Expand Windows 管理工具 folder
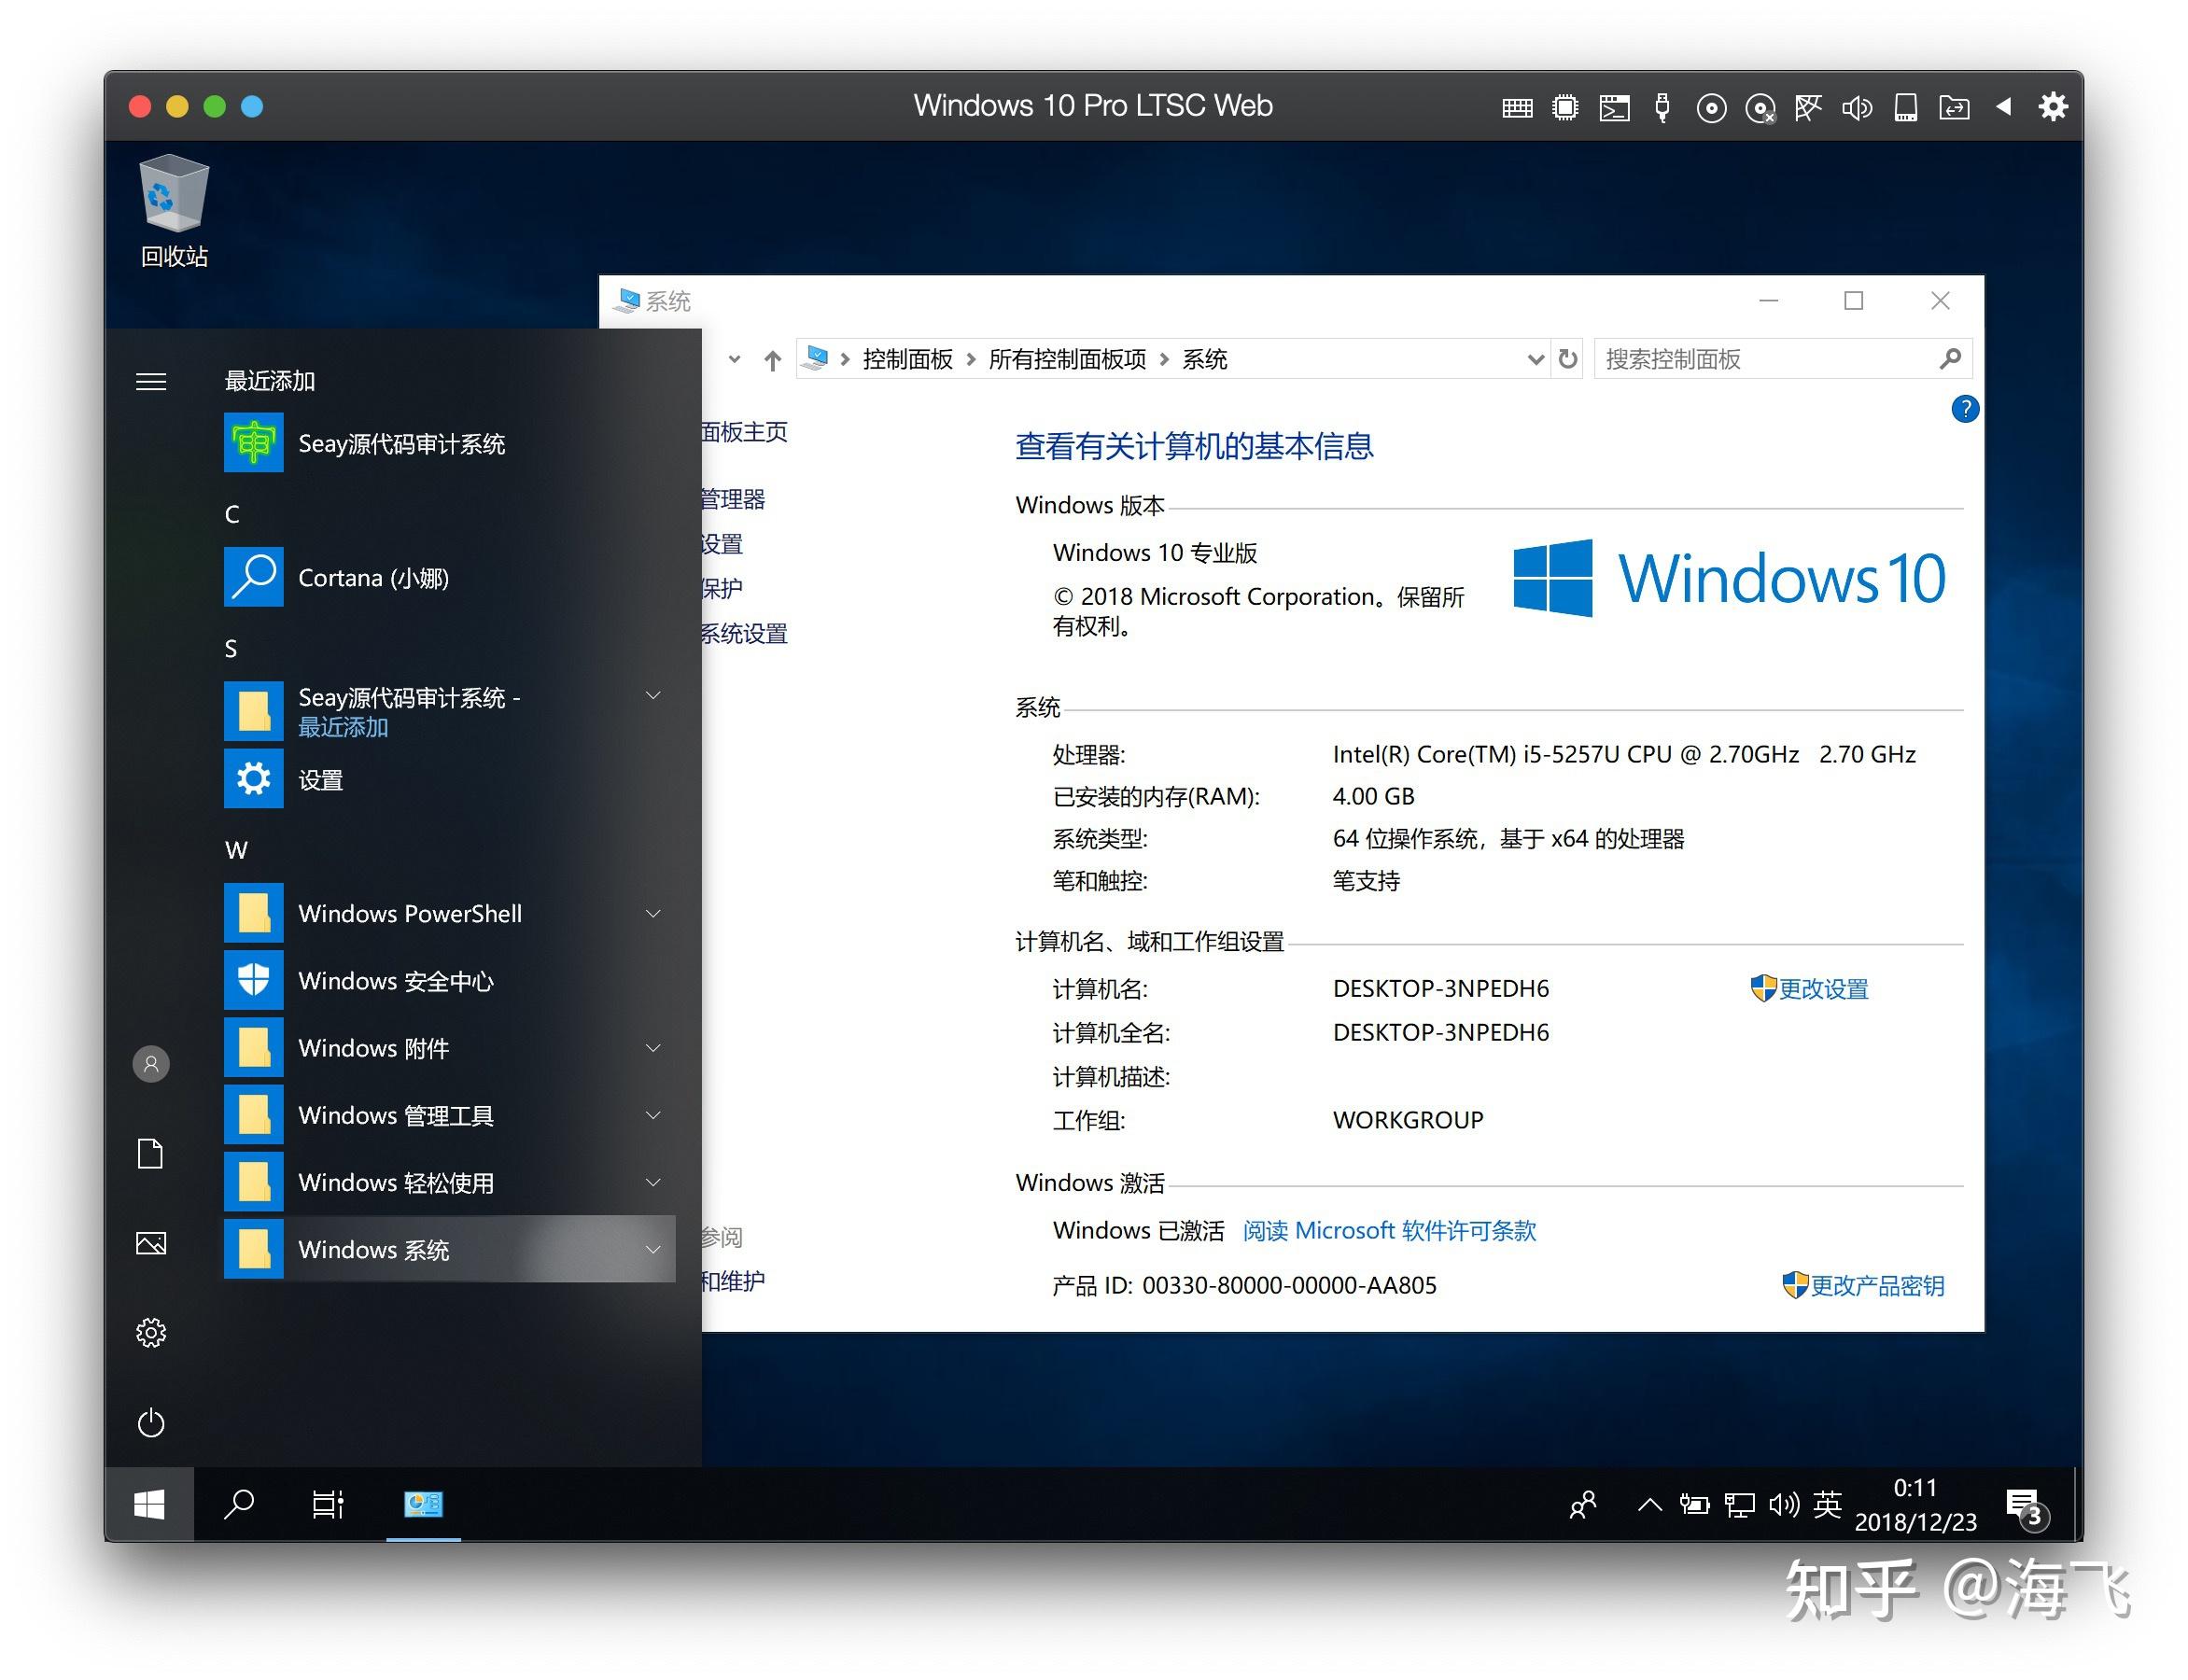Image resolution: width=2188 pixels, height=1680 pixels. pos(652,1114)
